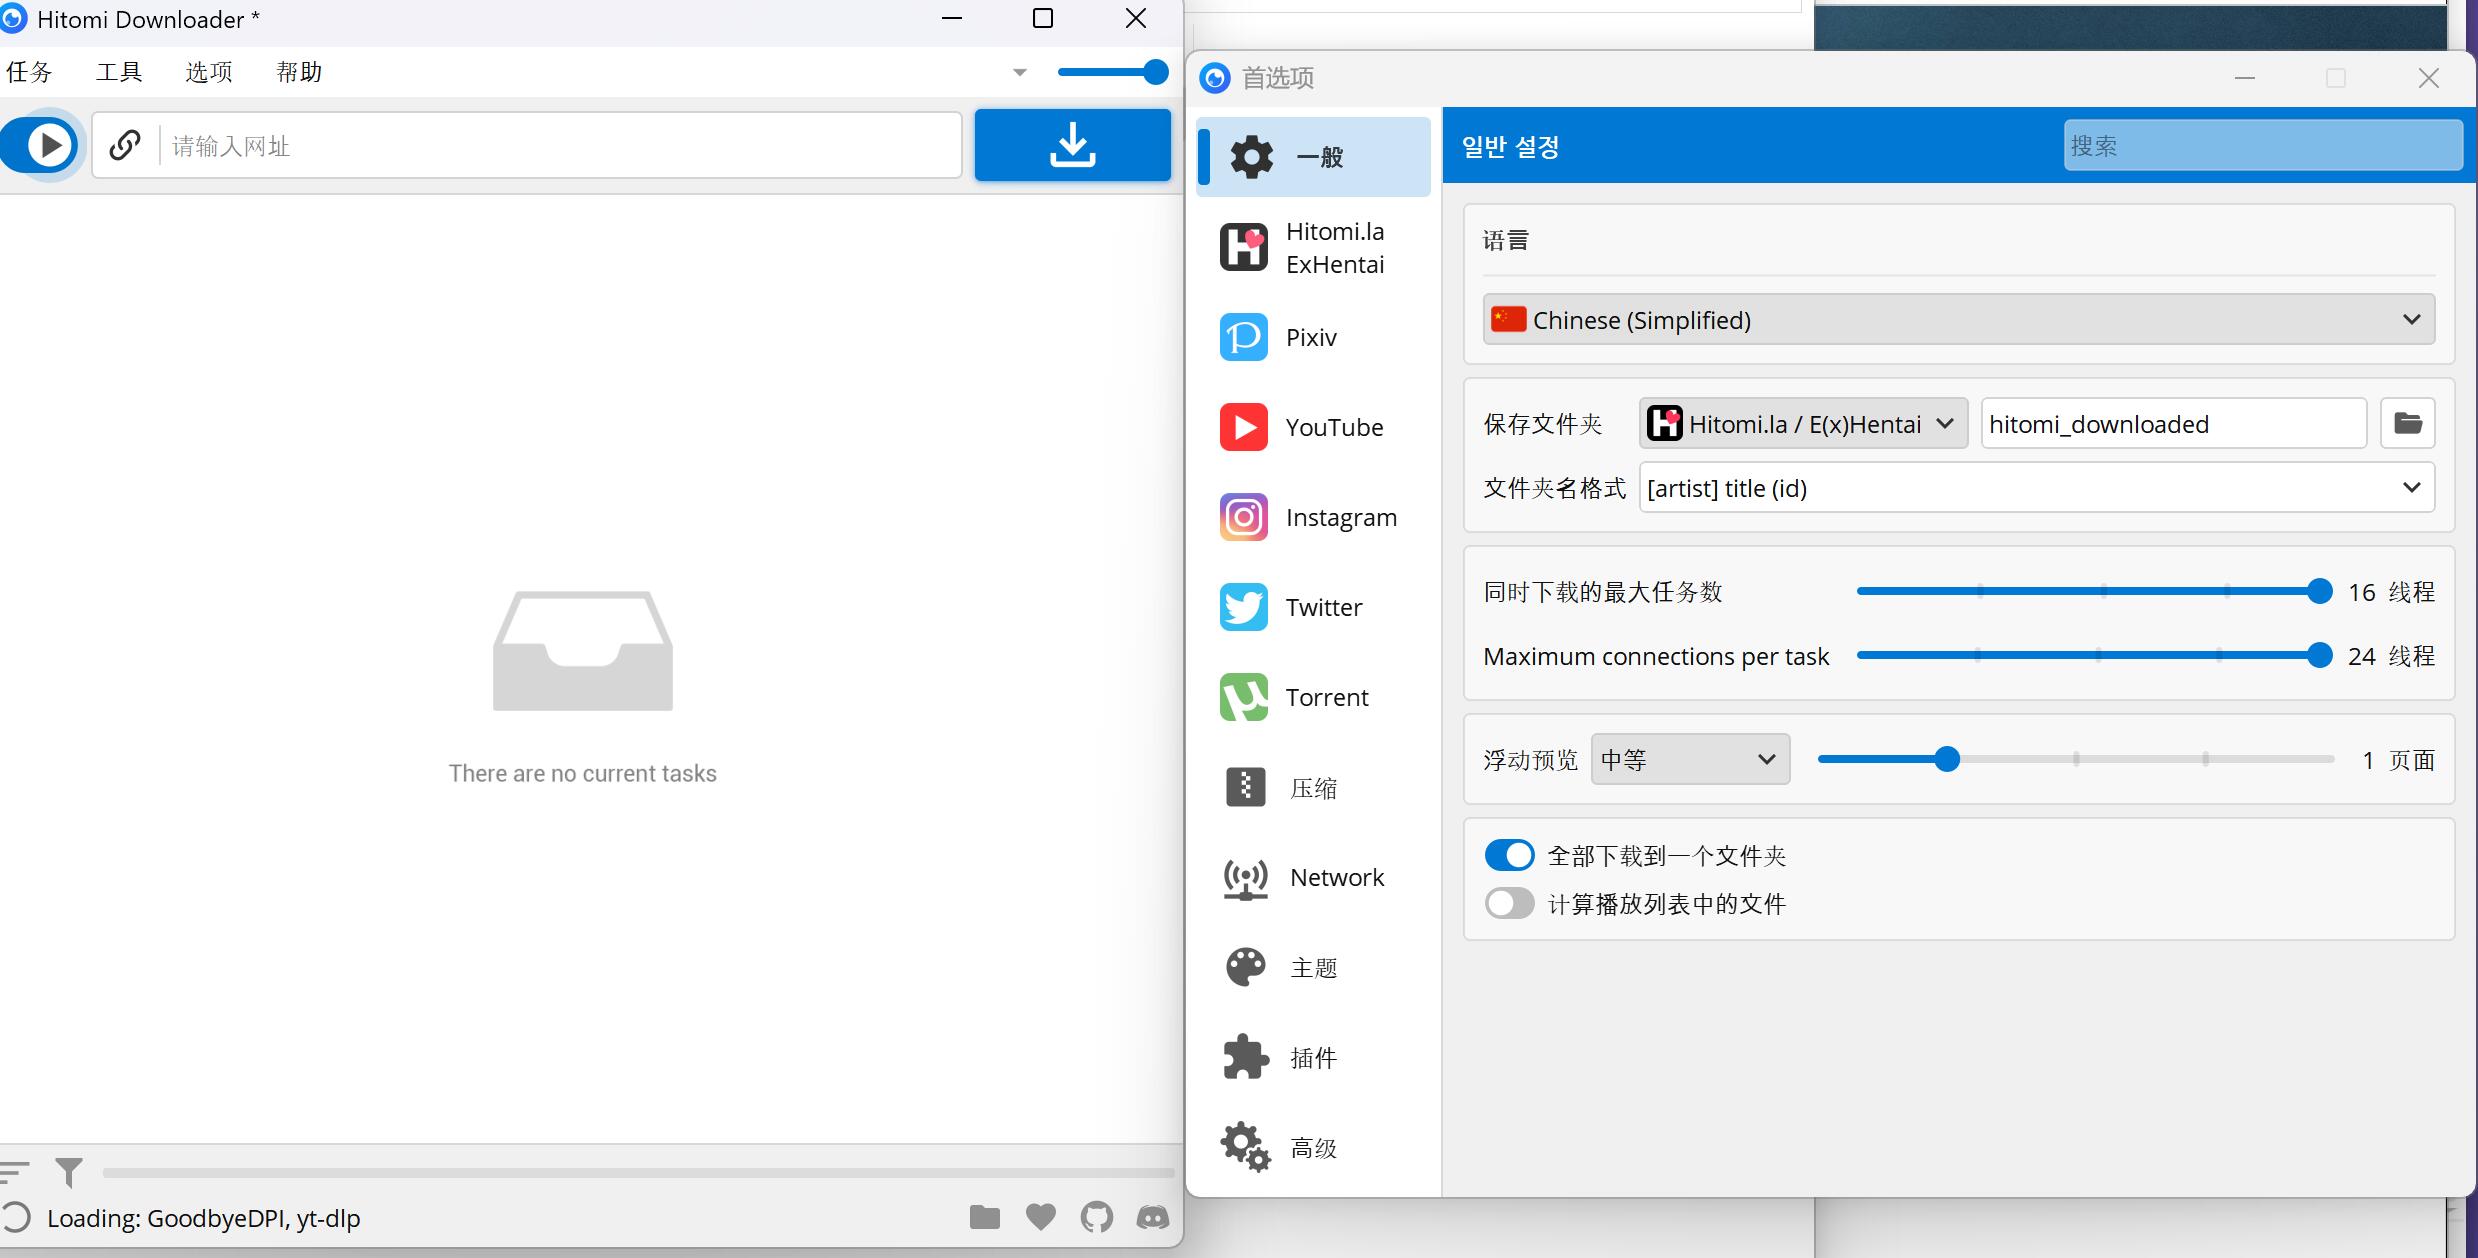Open the Hitomi.la / E(x)Hentai site dropdown
This screenshot has height=1258, width=2478.
(x=1802, y=424)
